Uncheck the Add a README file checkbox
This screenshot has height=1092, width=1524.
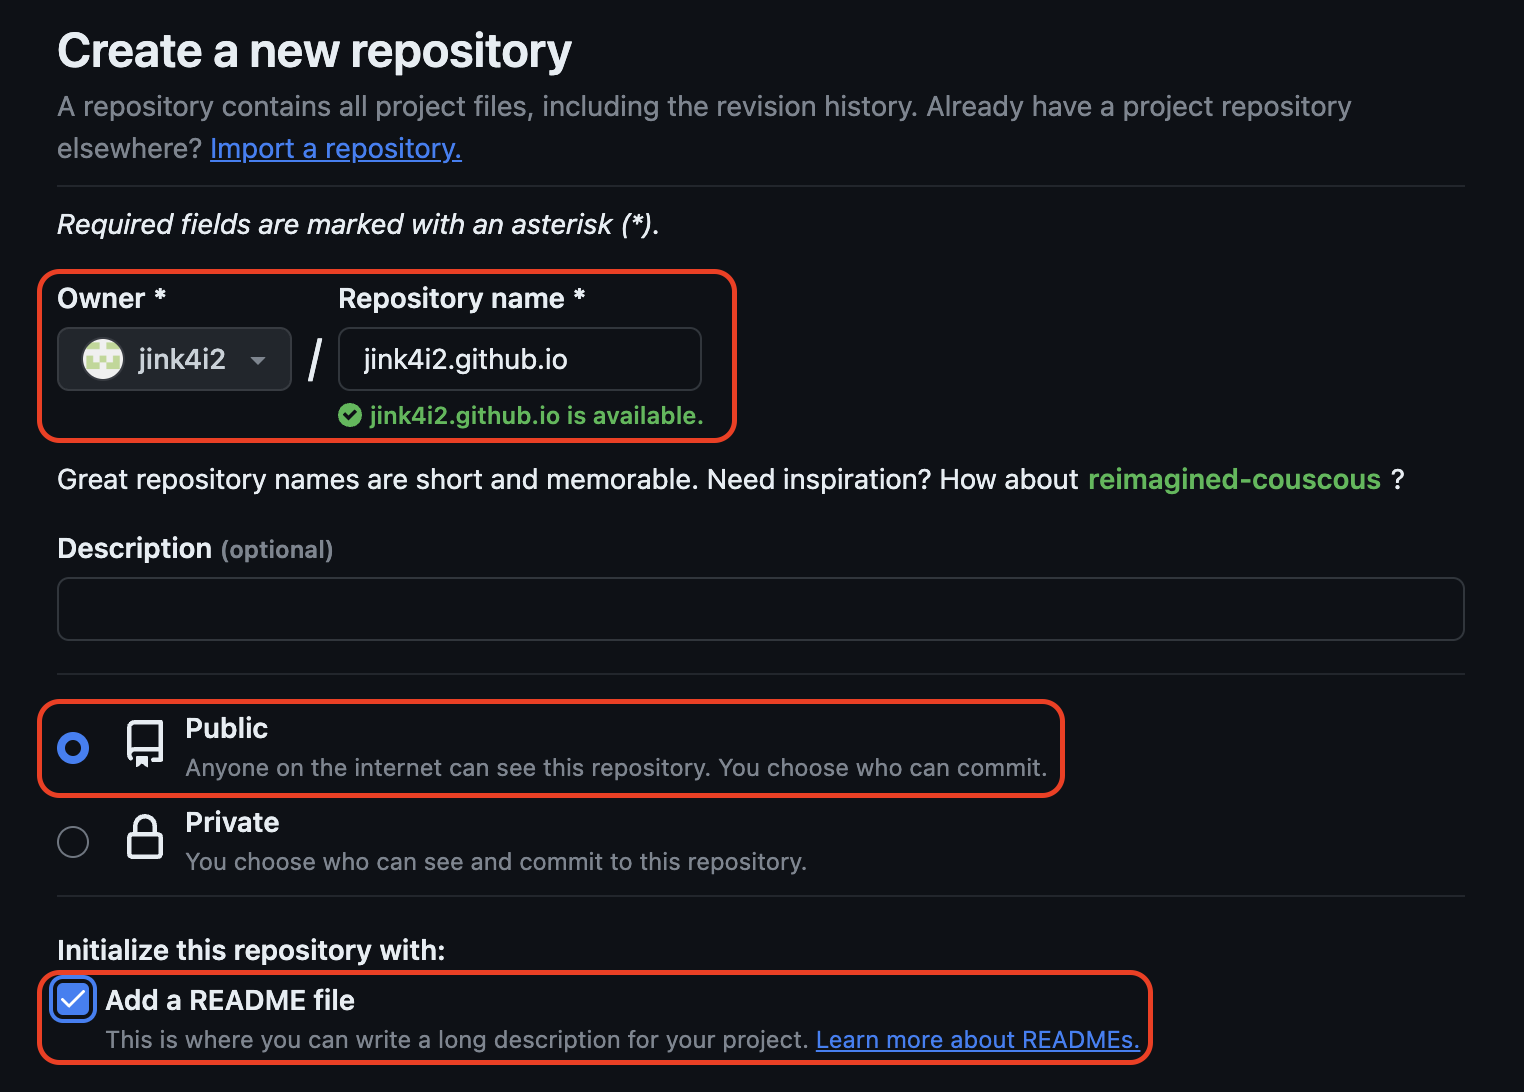click(x=72, y=998)
